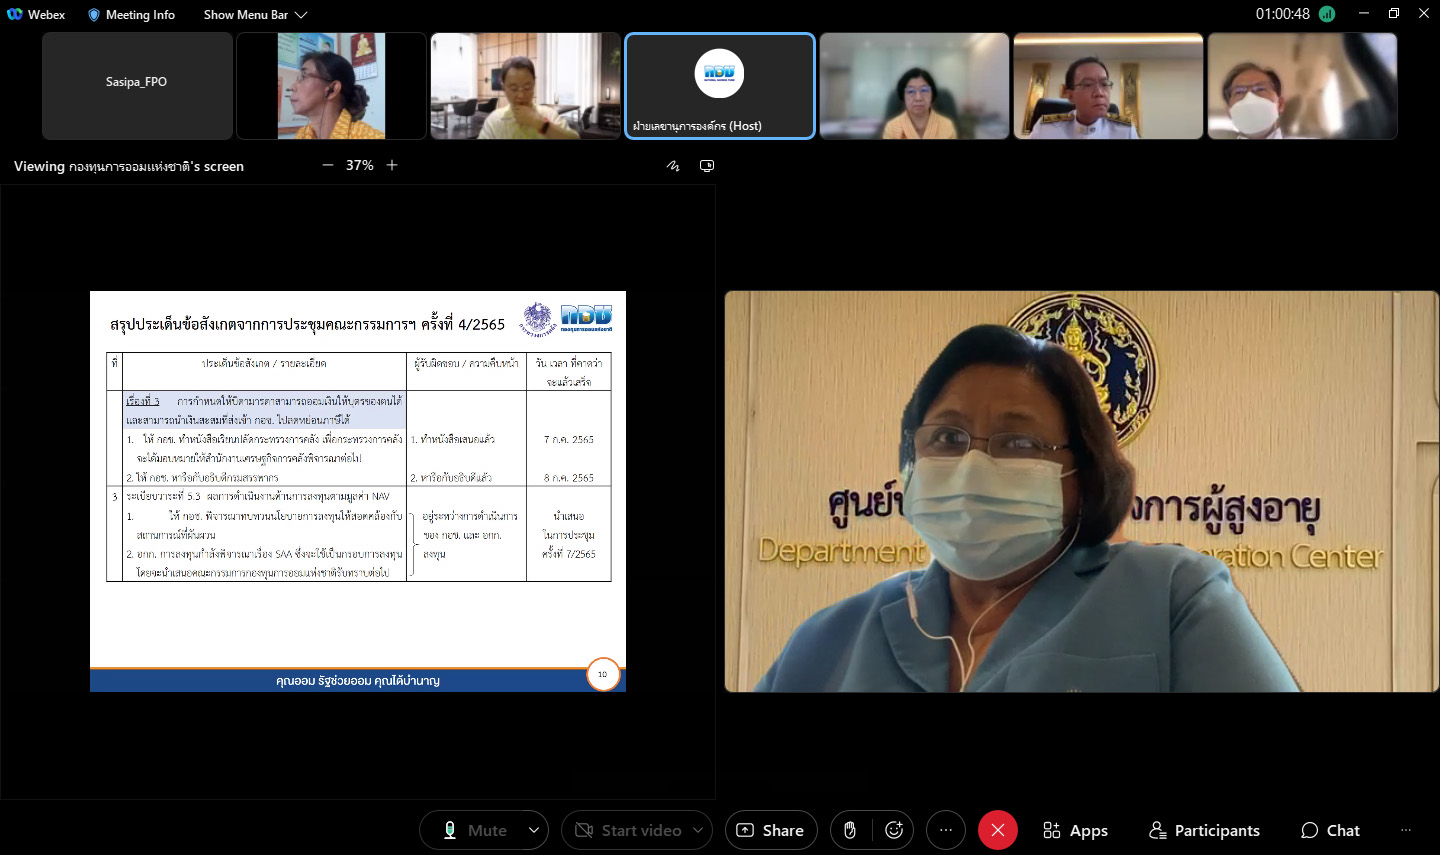Screen dimensions: 1440x855
Task: Select the woman in yellow patterned shirt thumbnail
Action: (331, 86)
